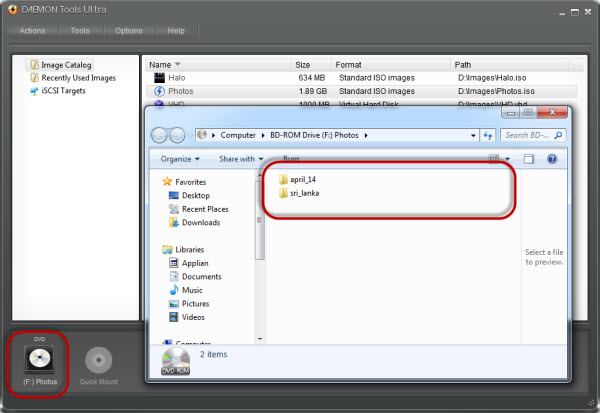Click Computer in the address bar
The width and height of the screenshot is (600, 413).
point(238,135)
